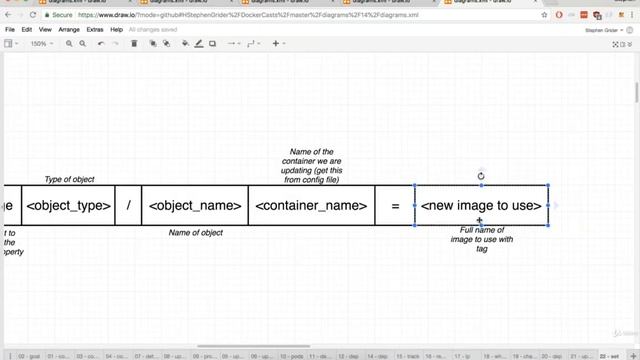The height and width of the screenshot is (360, 640).
Task: Open connection arrow style dropdown
Action: coord(234,43)
